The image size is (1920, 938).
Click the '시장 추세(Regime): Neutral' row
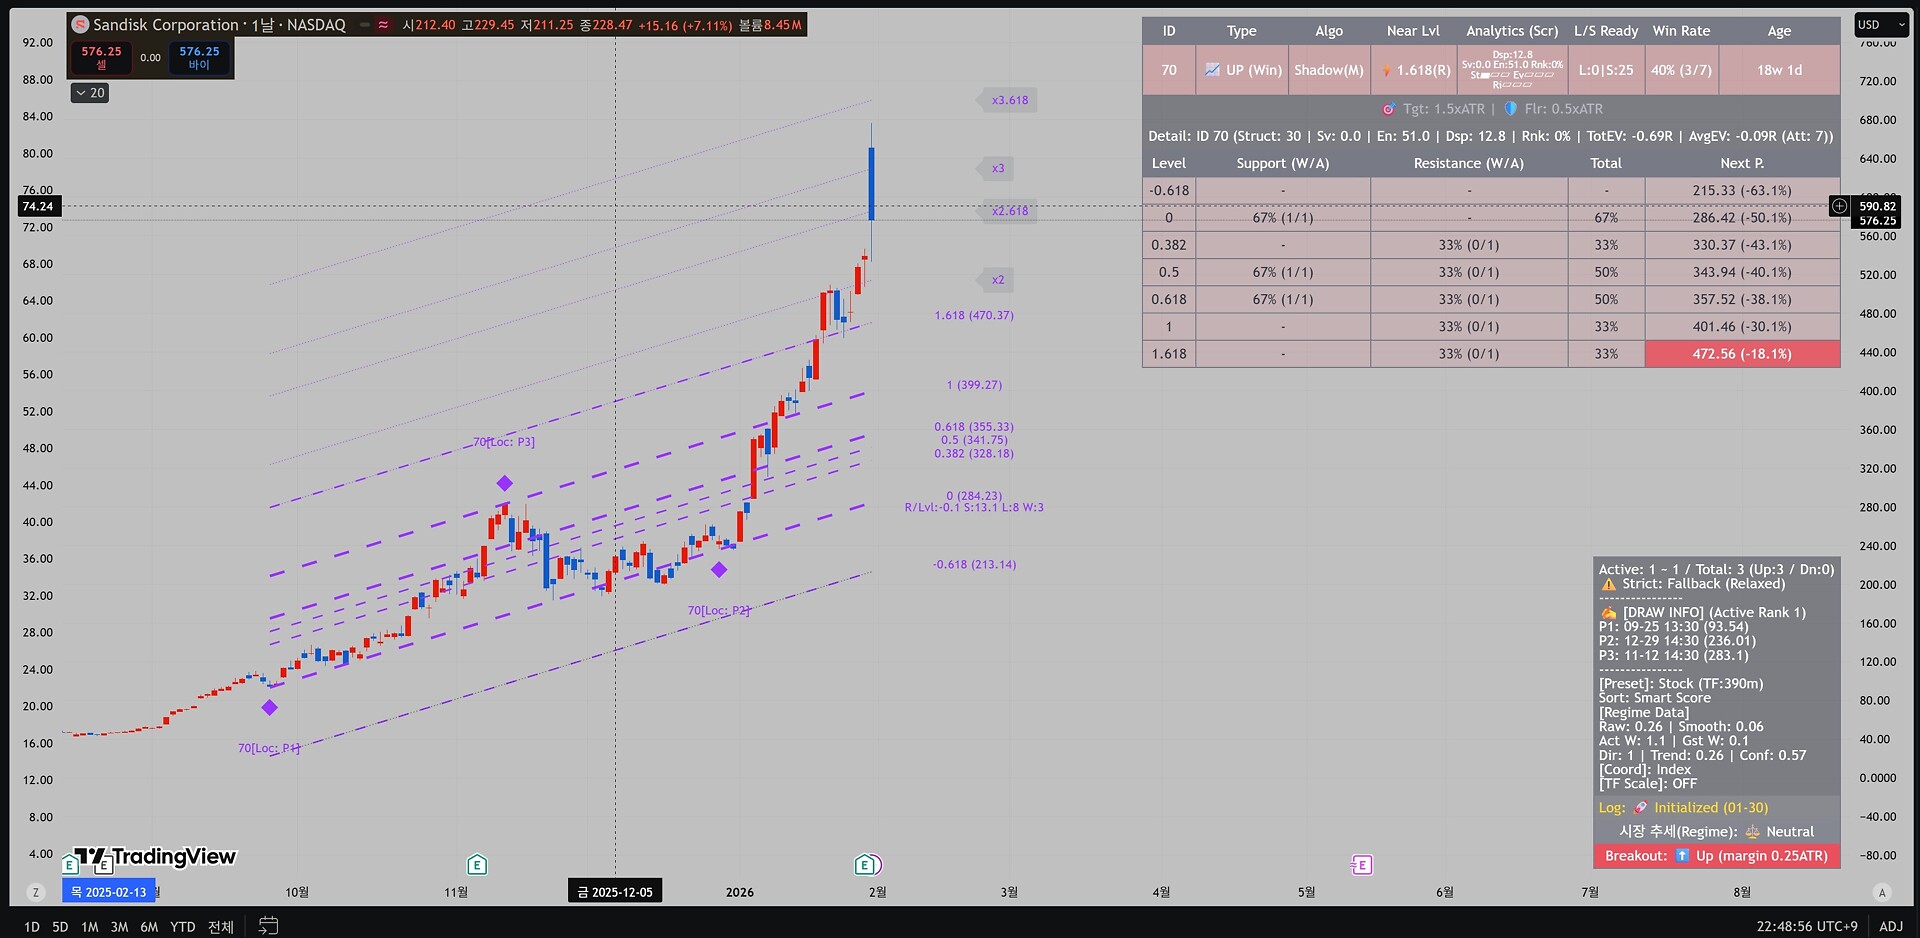tap(1716, 832)
